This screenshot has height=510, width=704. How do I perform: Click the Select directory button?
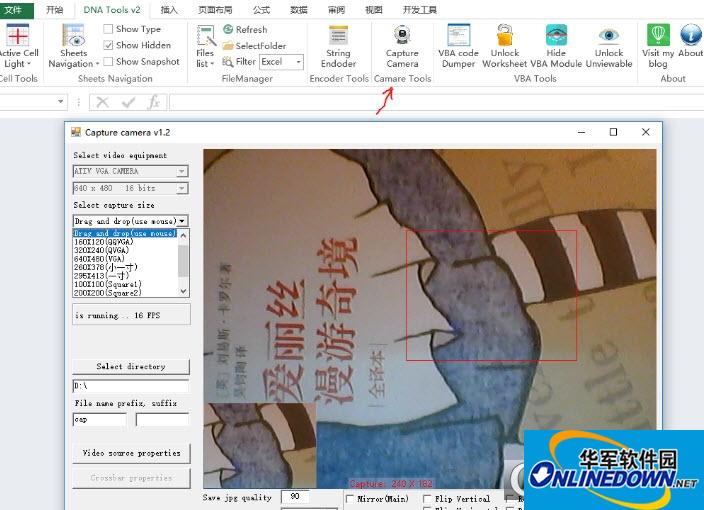tap(131, 367)
